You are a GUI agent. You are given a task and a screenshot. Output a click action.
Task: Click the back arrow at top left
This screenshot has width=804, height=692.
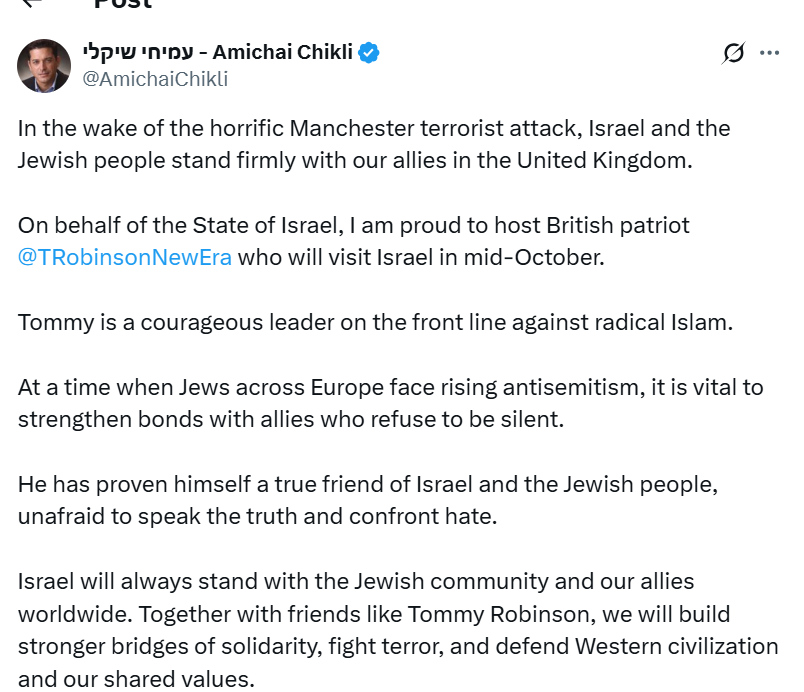tap(33, 3)
